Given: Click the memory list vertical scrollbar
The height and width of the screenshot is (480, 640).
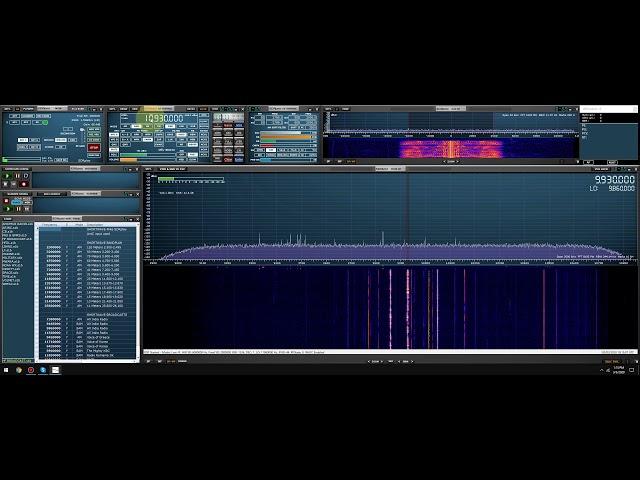Looking at the screenshot, I should pos(138,292).
